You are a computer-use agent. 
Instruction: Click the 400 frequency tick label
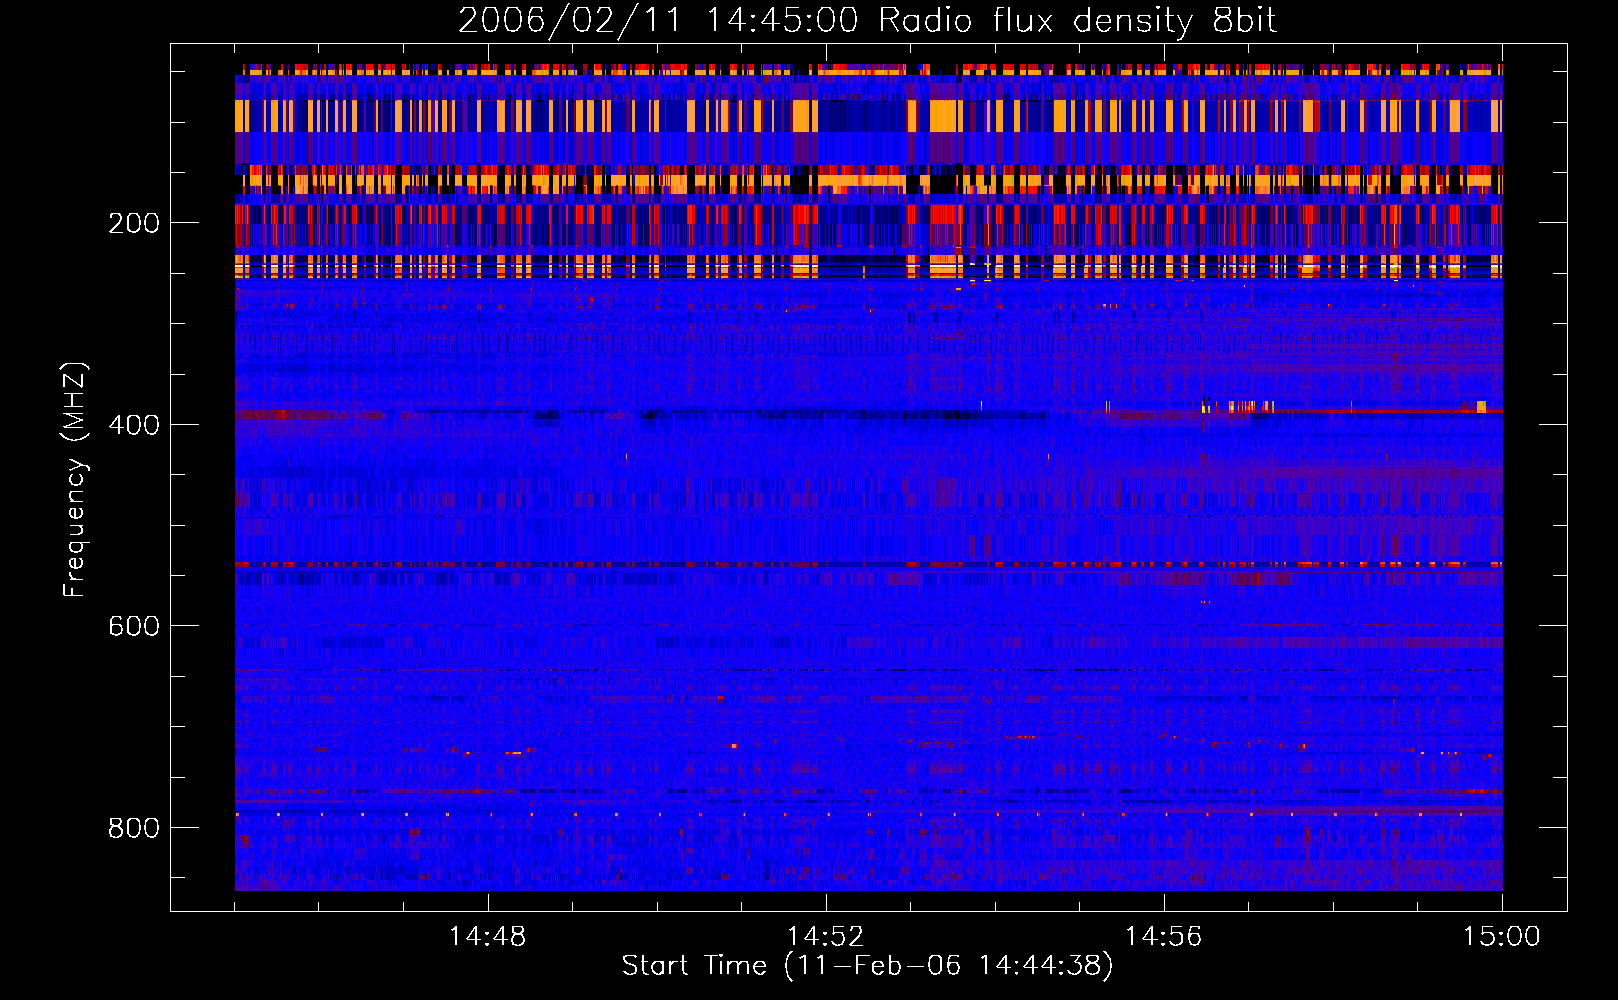[x=134, y=425]
